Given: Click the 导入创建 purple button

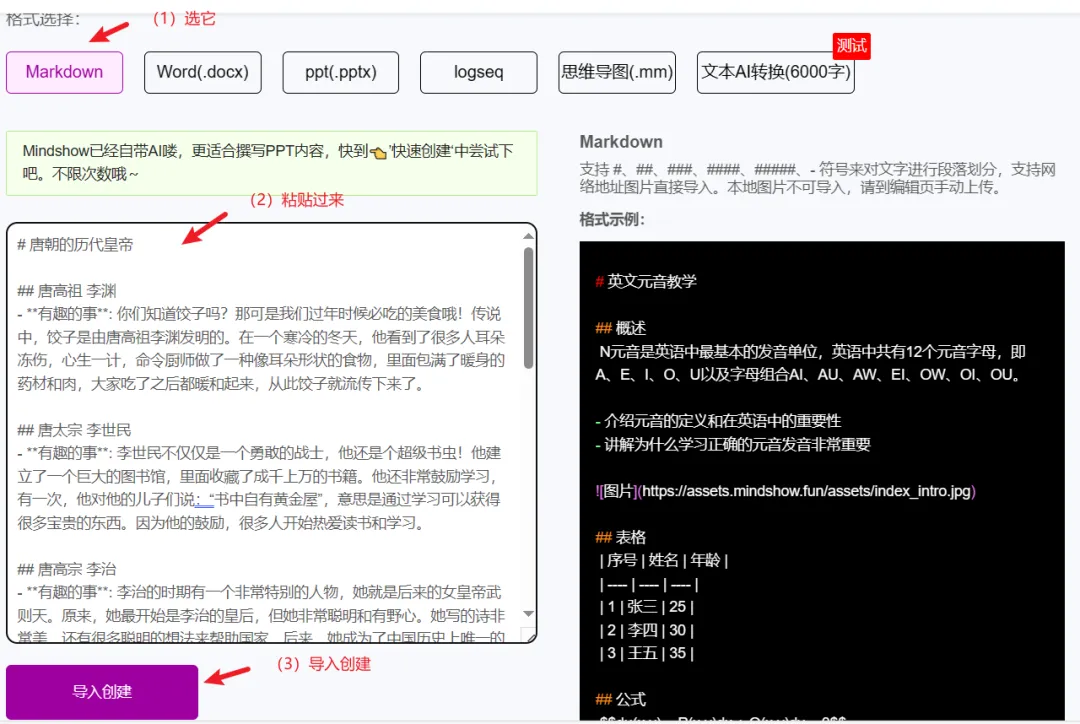Looking at the screenshot, I should pyautogui.click(x=100, y=690).
